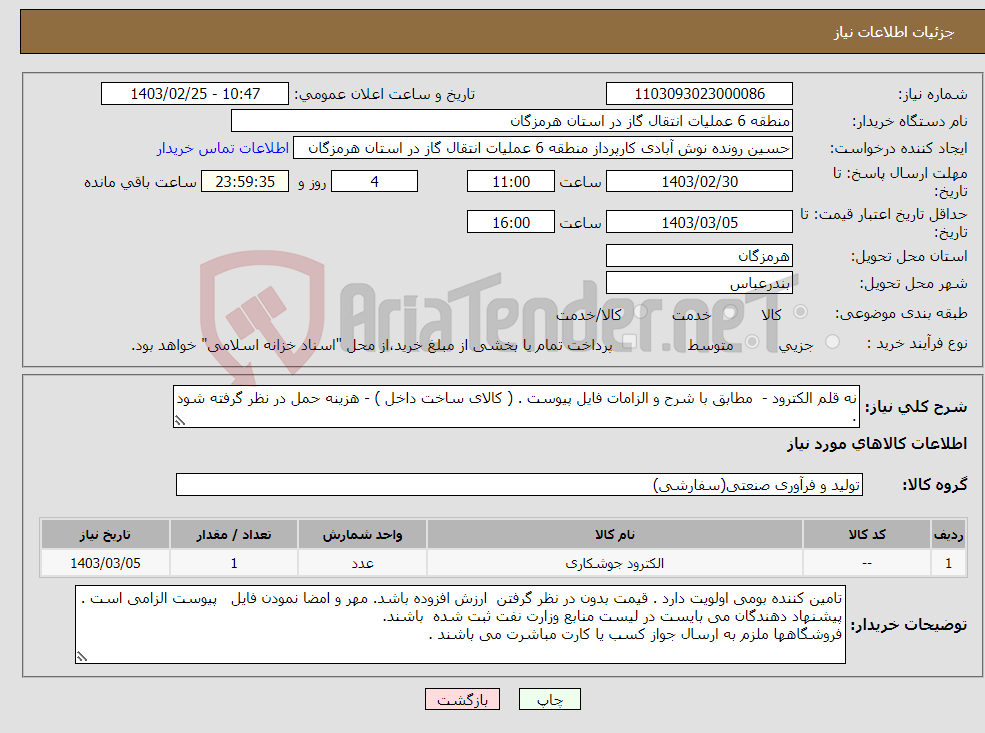Click the response deadline date 1403/02/30

[x=699, y=182]
